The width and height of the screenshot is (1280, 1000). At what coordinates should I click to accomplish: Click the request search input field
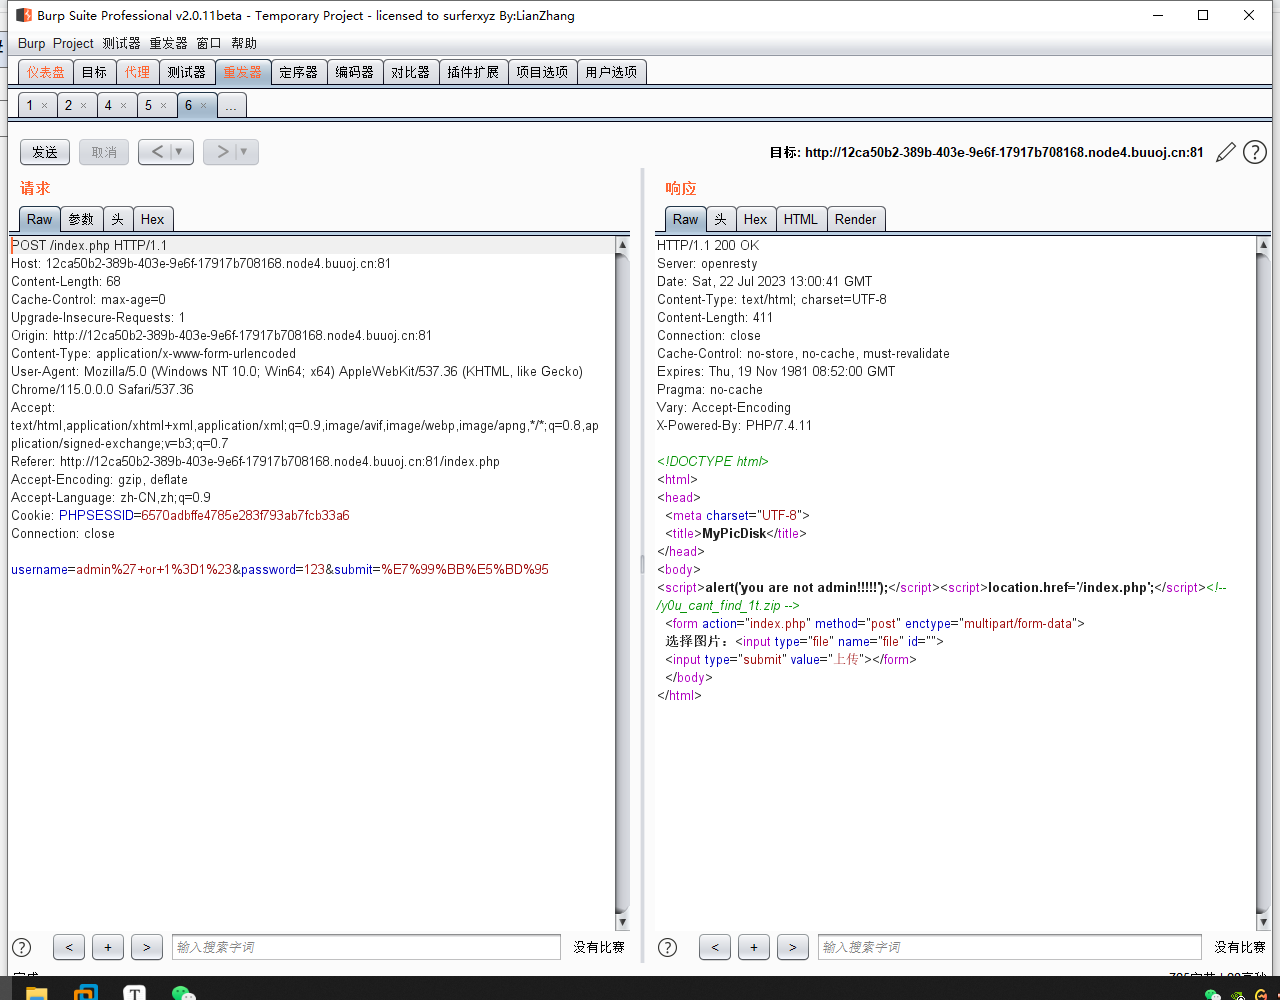pyautogui.click(x=365, y=947)
